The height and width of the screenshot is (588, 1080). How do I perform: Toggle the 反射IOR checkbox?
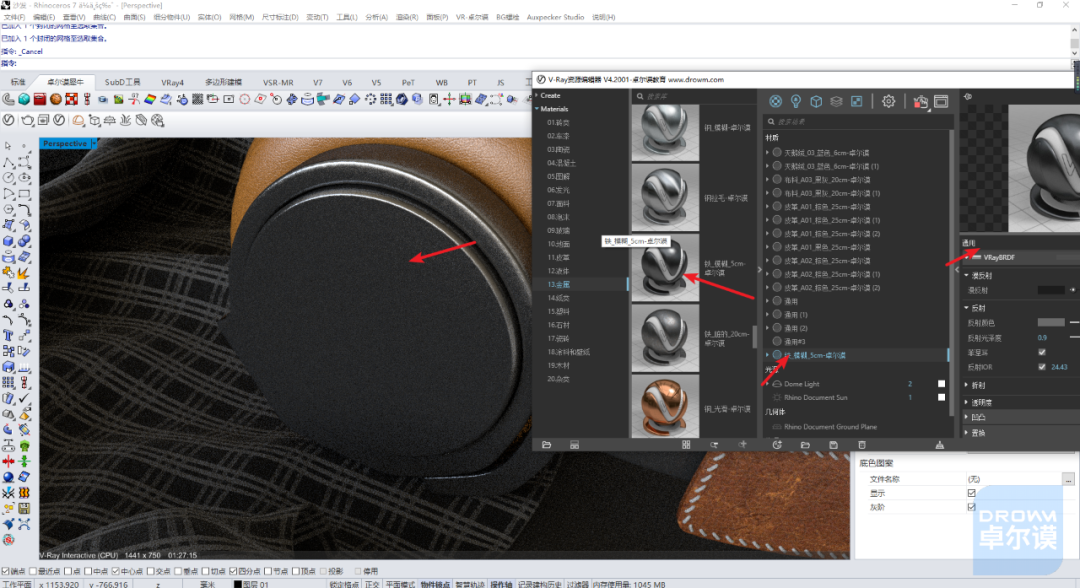pos(1041,367)
